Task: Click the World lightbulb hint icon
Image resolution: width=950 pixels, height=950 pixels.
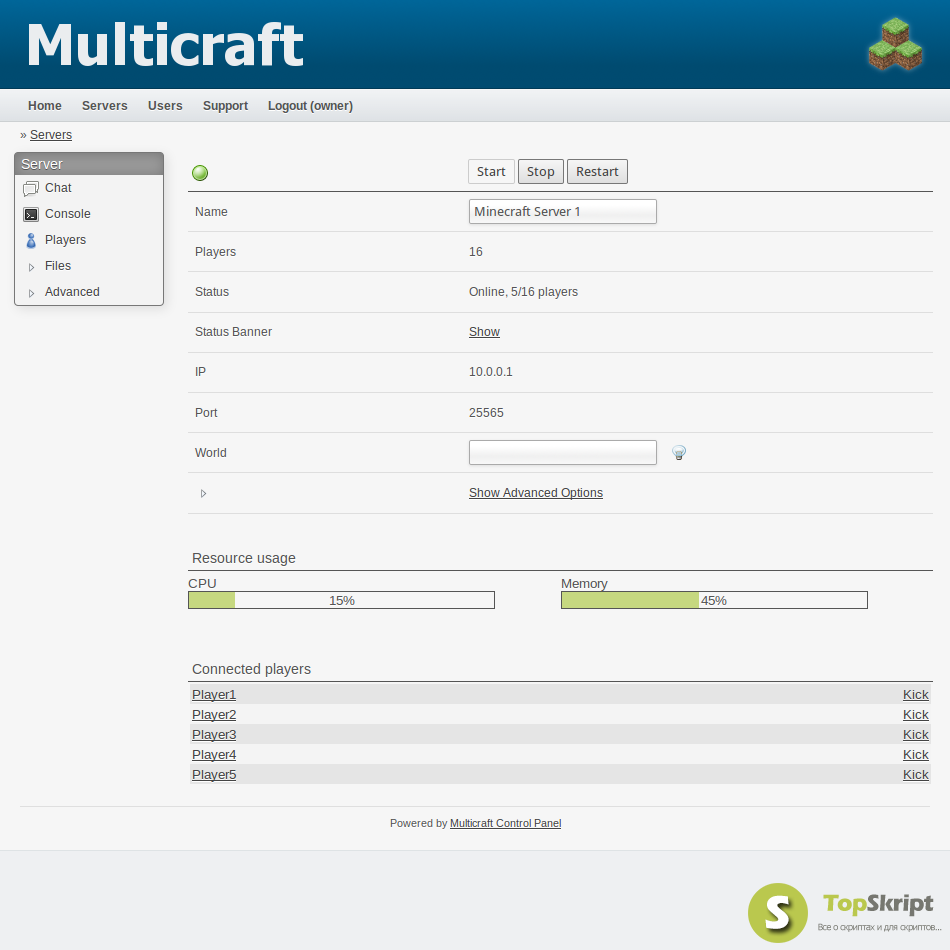Action: [x=679, y=453]
